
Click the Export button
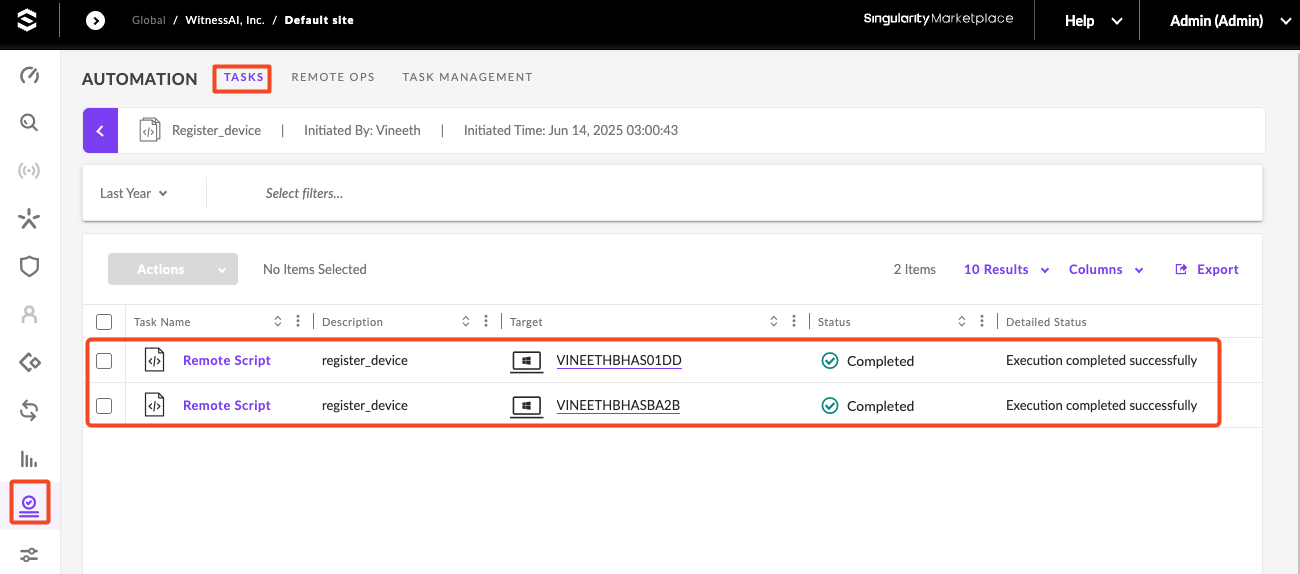point(1207,270)
